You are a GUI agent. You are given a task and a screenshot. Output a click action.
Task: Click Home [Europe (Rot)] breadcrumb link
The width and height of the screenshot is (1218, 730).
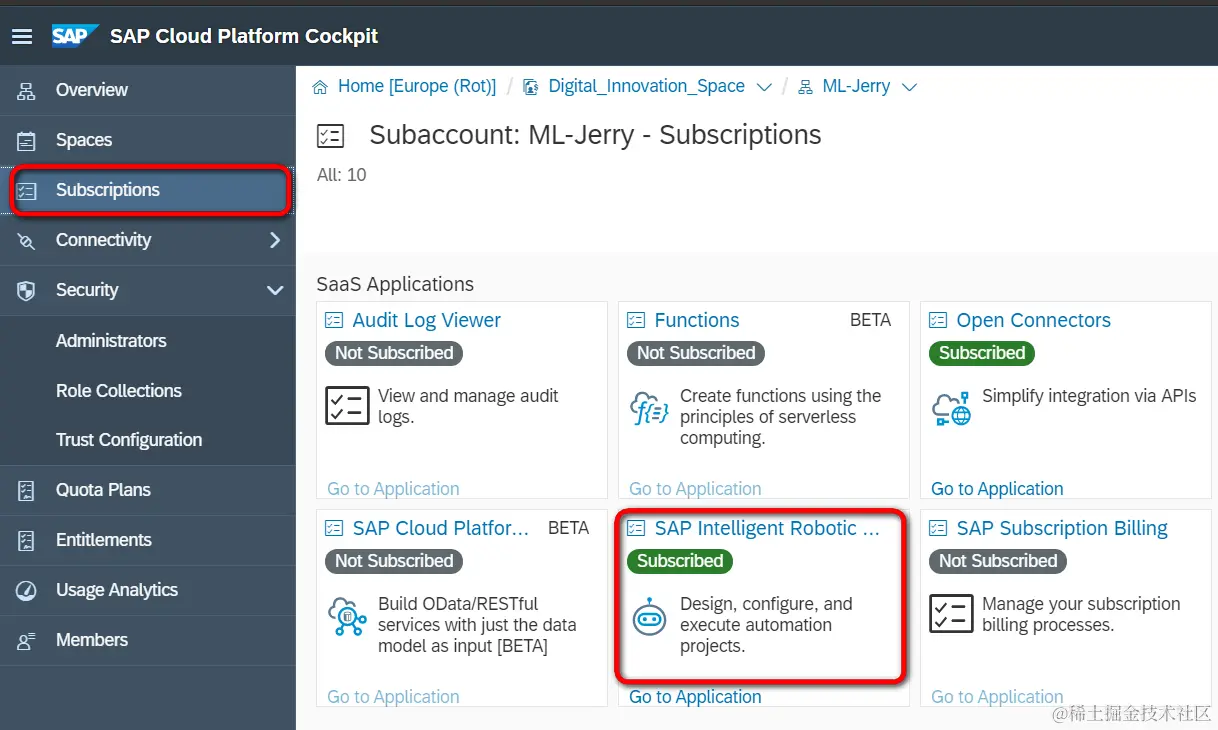pyautogui.click(x=417, y=87)
